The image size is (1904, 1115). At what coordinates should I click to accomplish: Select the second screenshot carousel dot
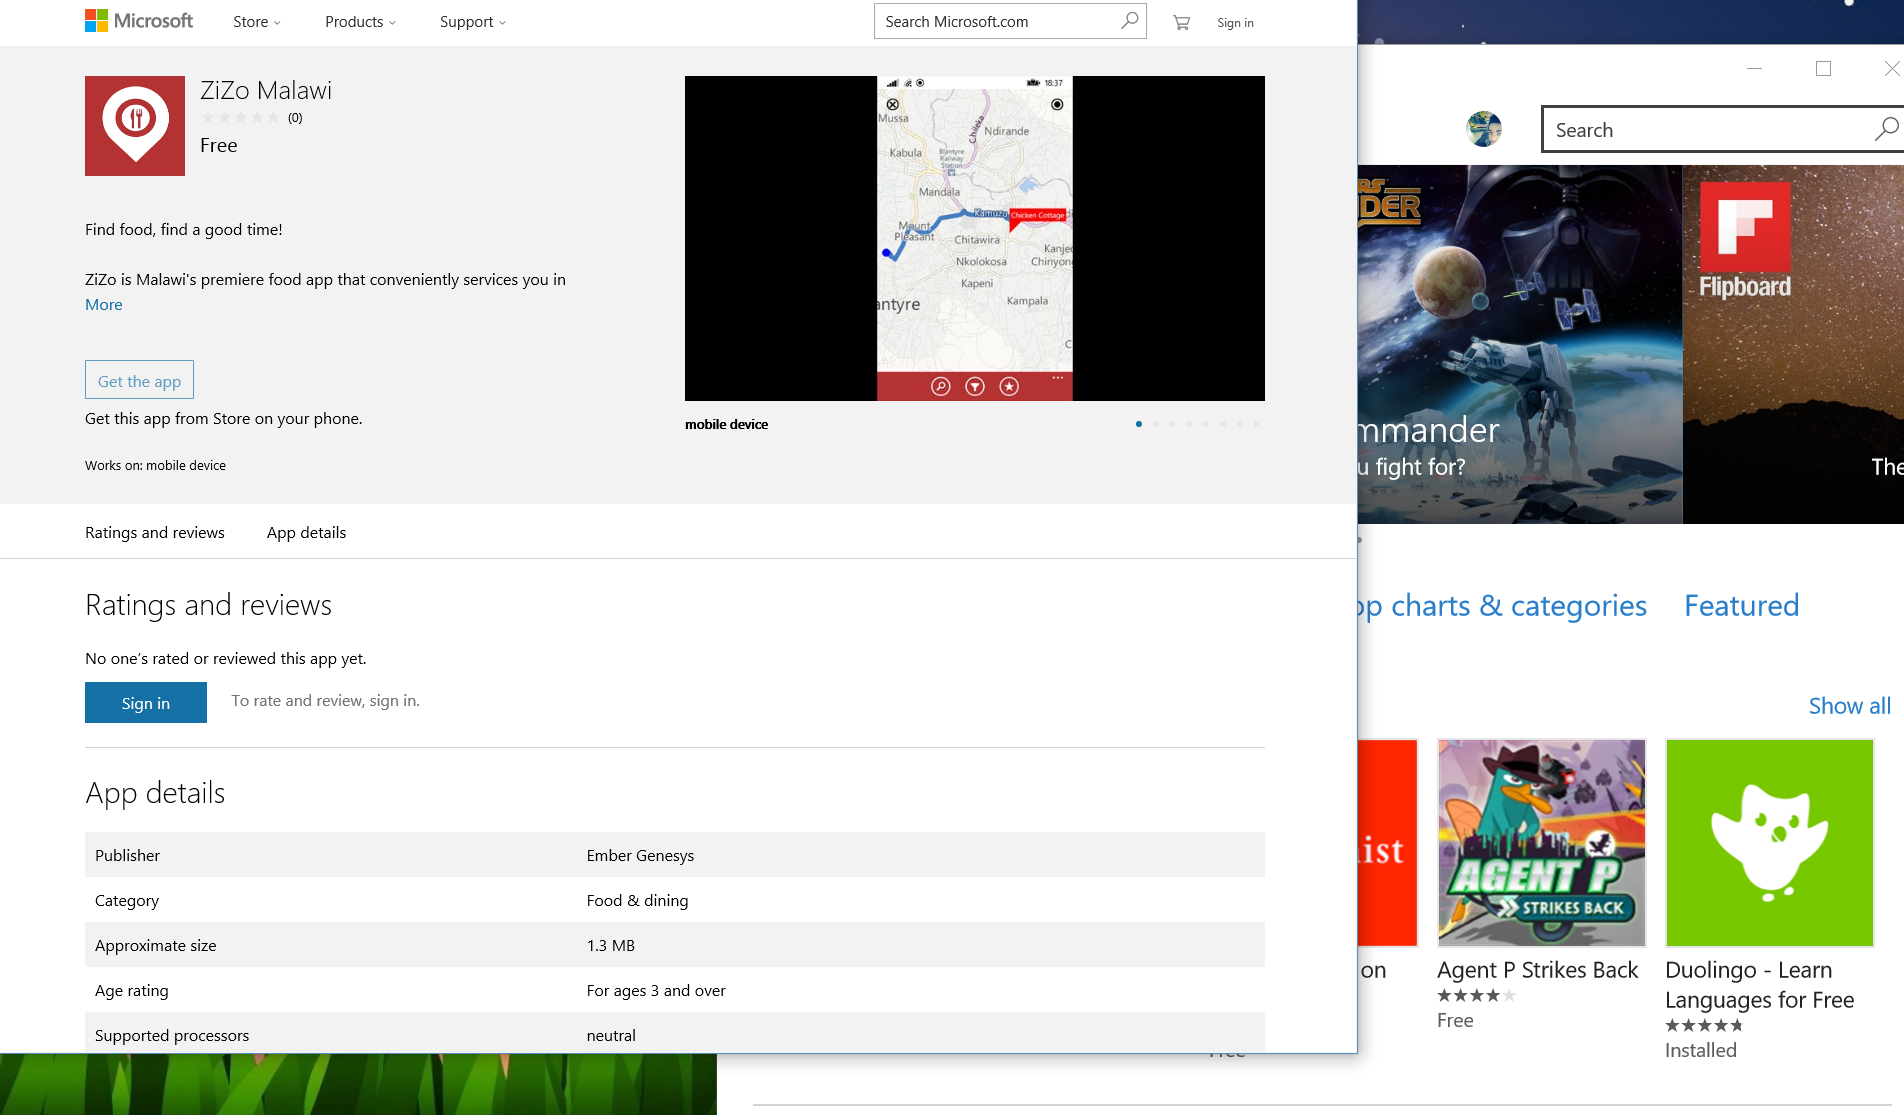1156,424
